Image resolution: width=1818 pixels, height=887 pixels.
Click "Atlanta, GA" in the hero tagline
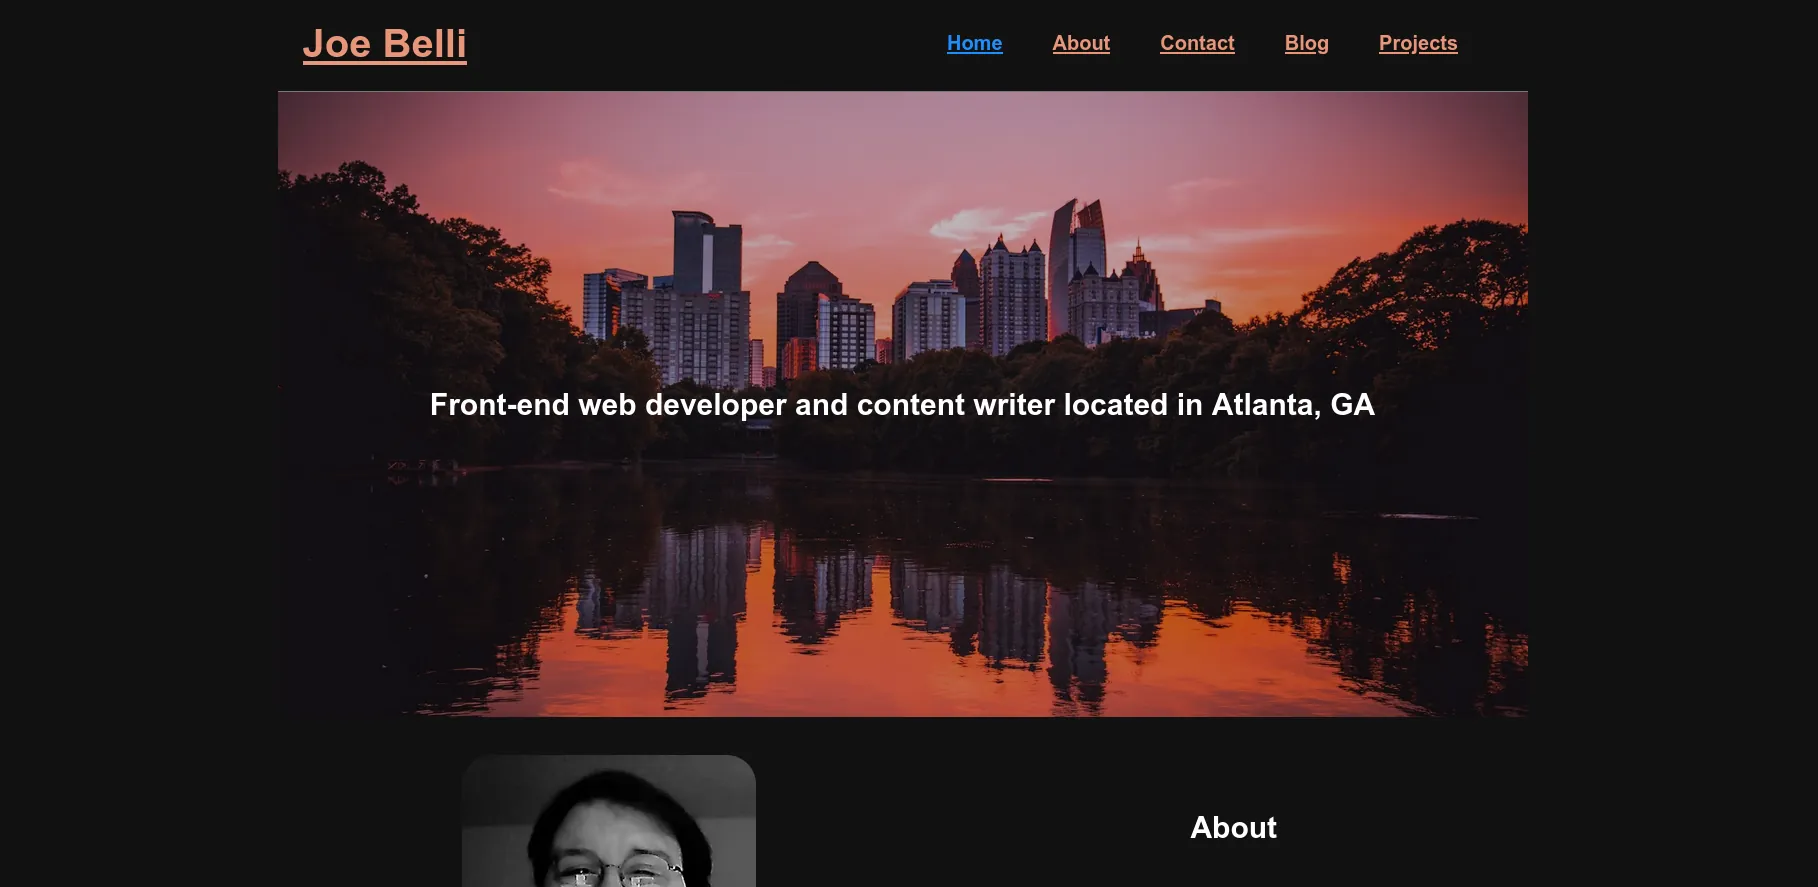1292,405
